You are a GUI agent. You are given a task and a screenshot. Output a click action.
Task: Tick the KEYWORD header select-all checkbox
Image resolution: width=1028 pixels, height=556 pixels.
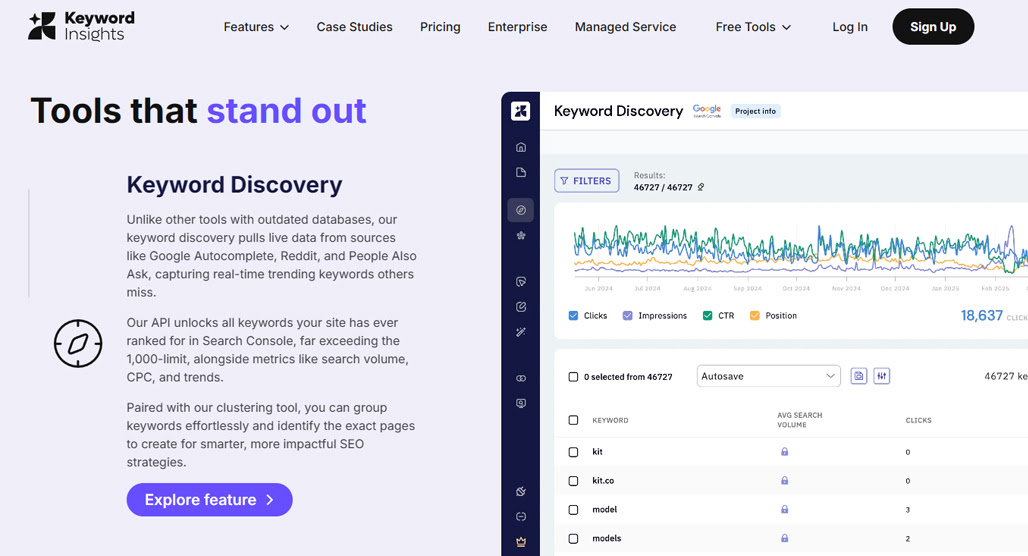coord(573,420)
